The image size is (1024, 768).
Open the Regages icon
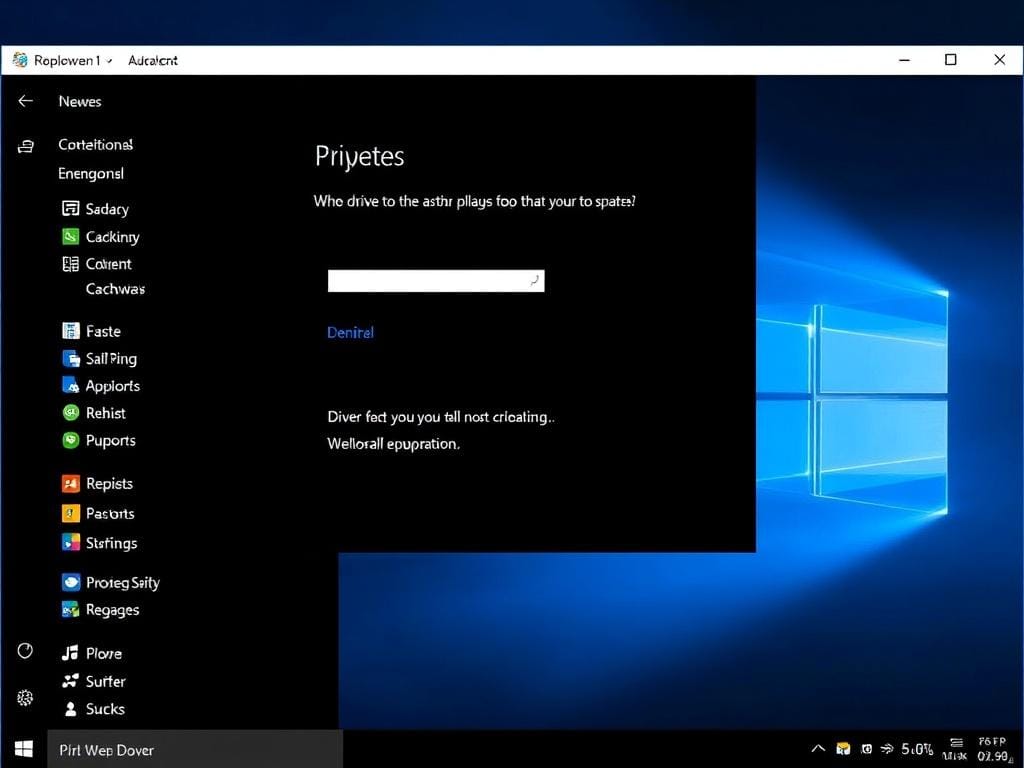[71, 609]
